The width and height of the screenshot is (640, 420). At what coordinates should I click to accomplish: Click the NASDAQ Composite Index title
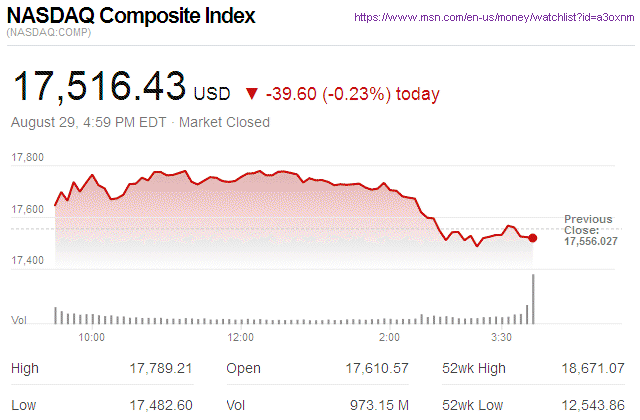[131, 17]
